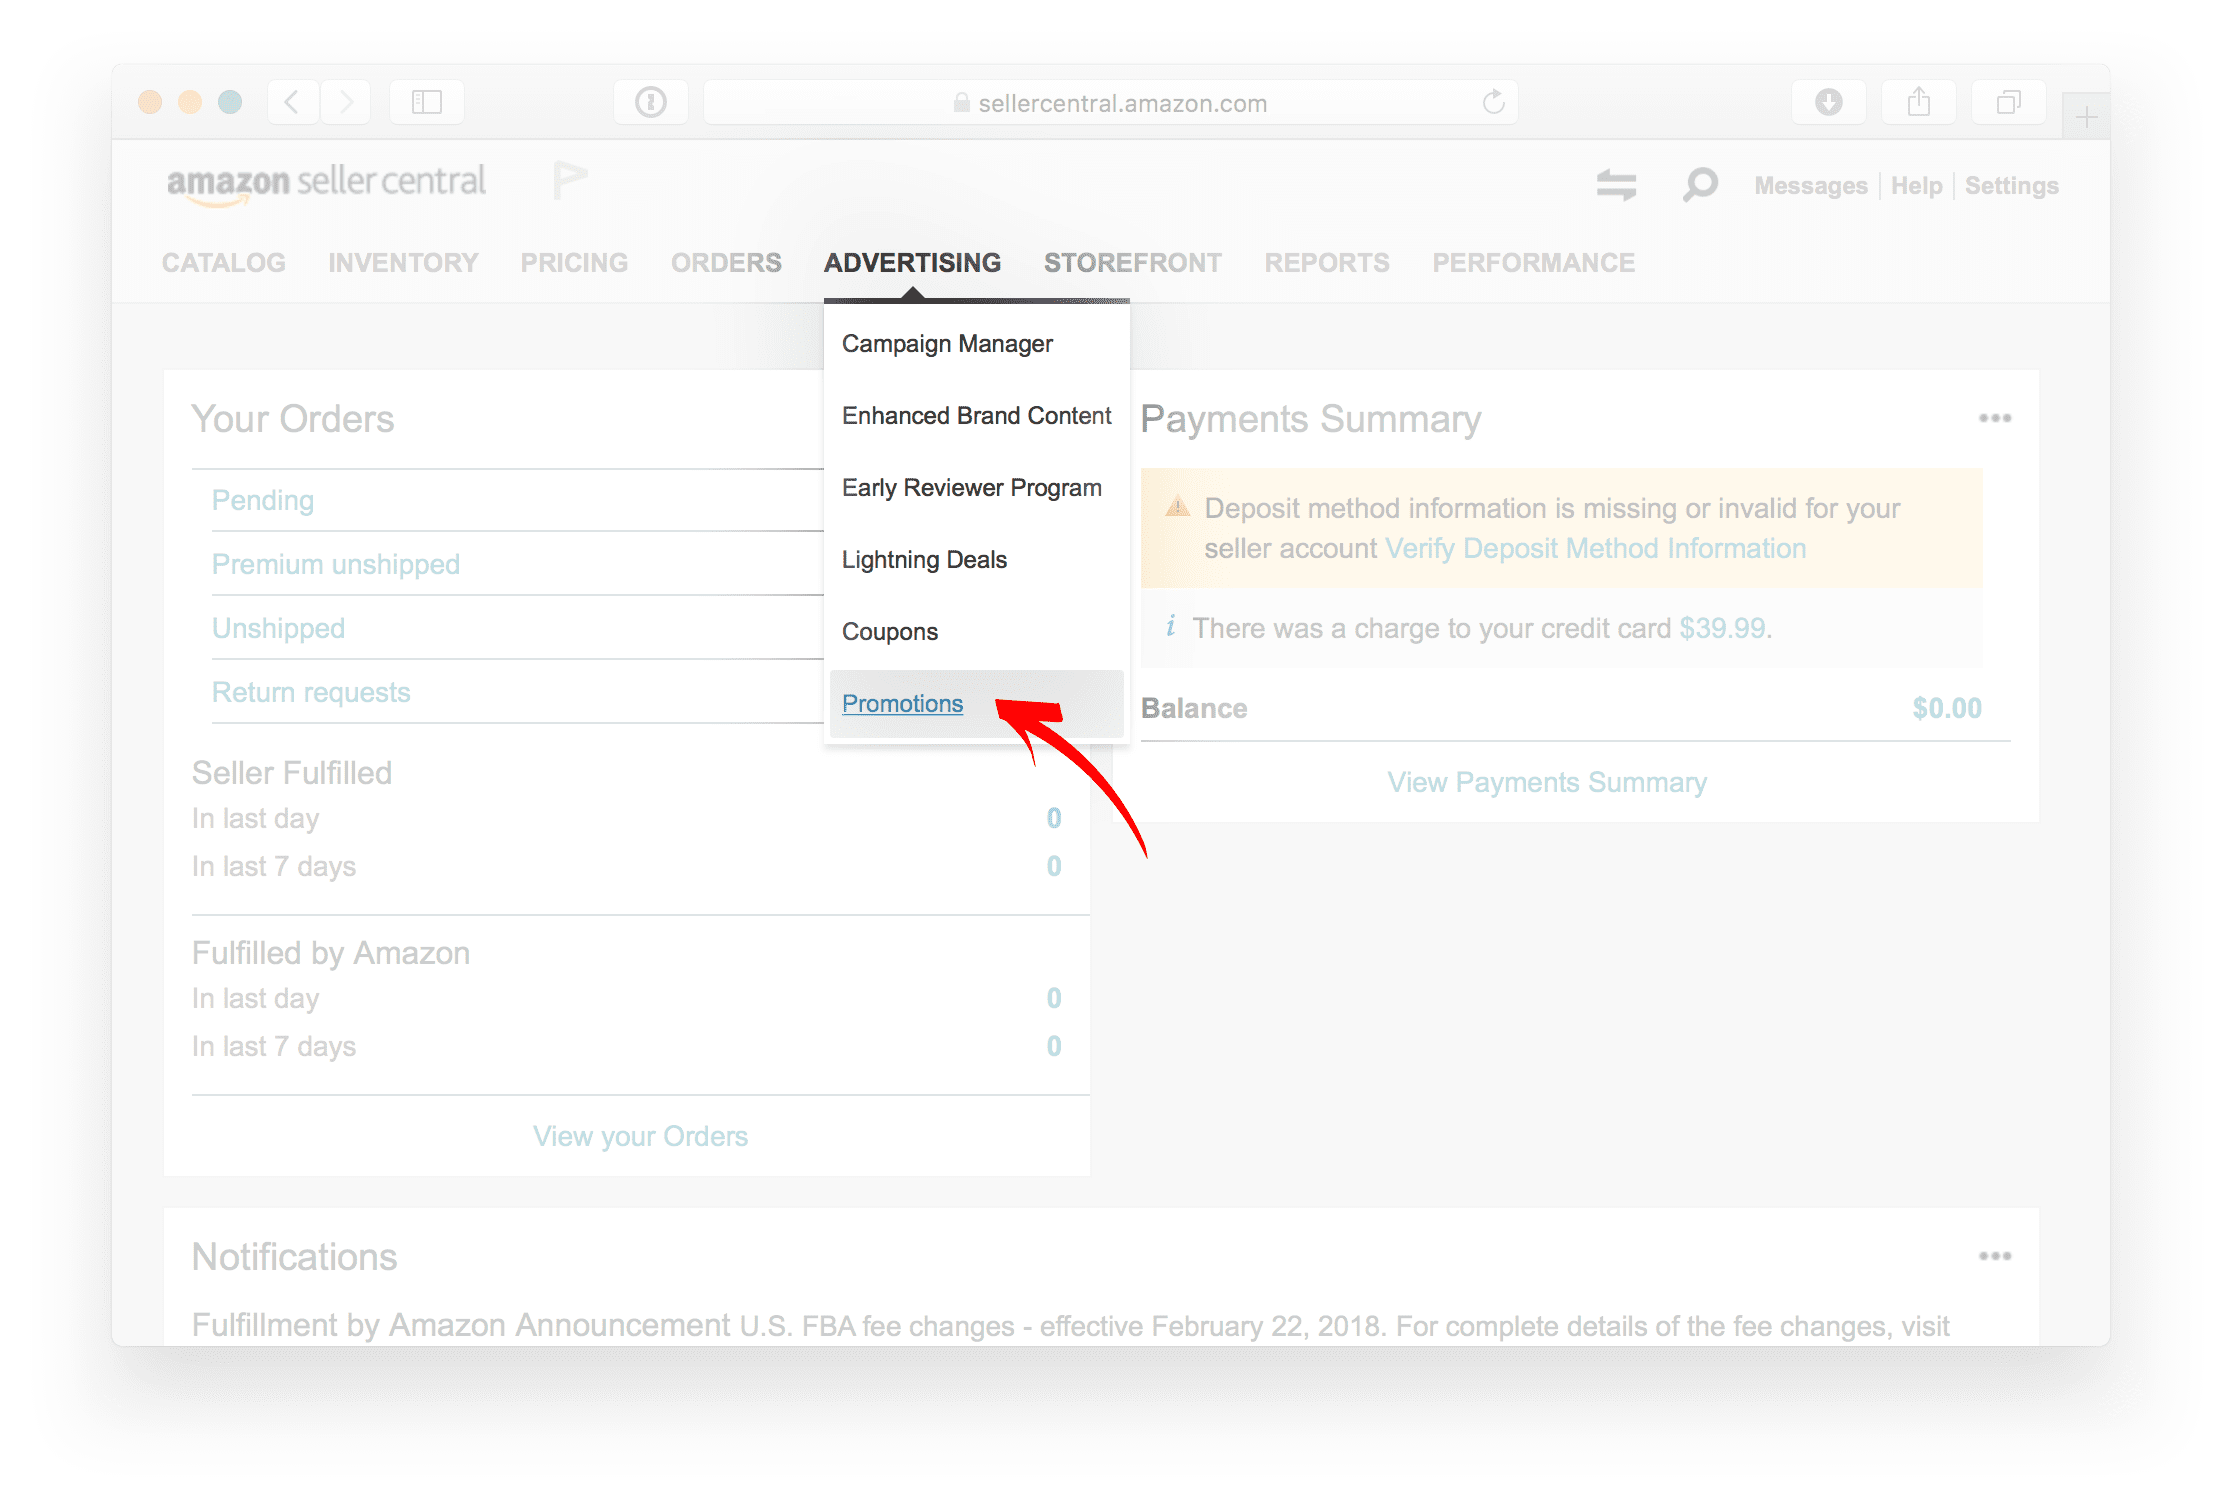The height and width of the screenshot is (1506, 2222).
Task: Click the $0.00 balance amount
Action: point(1947,708)
